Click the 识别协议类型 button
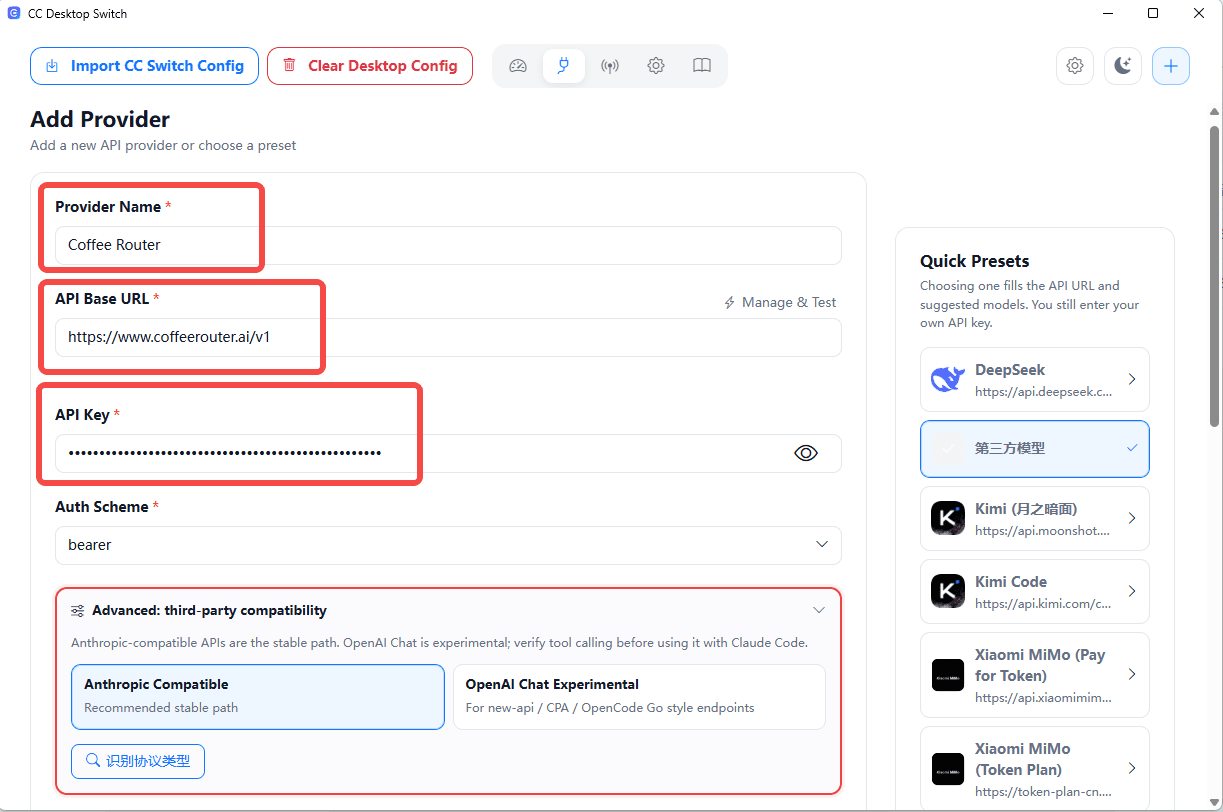Viewport: 1223px width, 812px height. point(138,761)
